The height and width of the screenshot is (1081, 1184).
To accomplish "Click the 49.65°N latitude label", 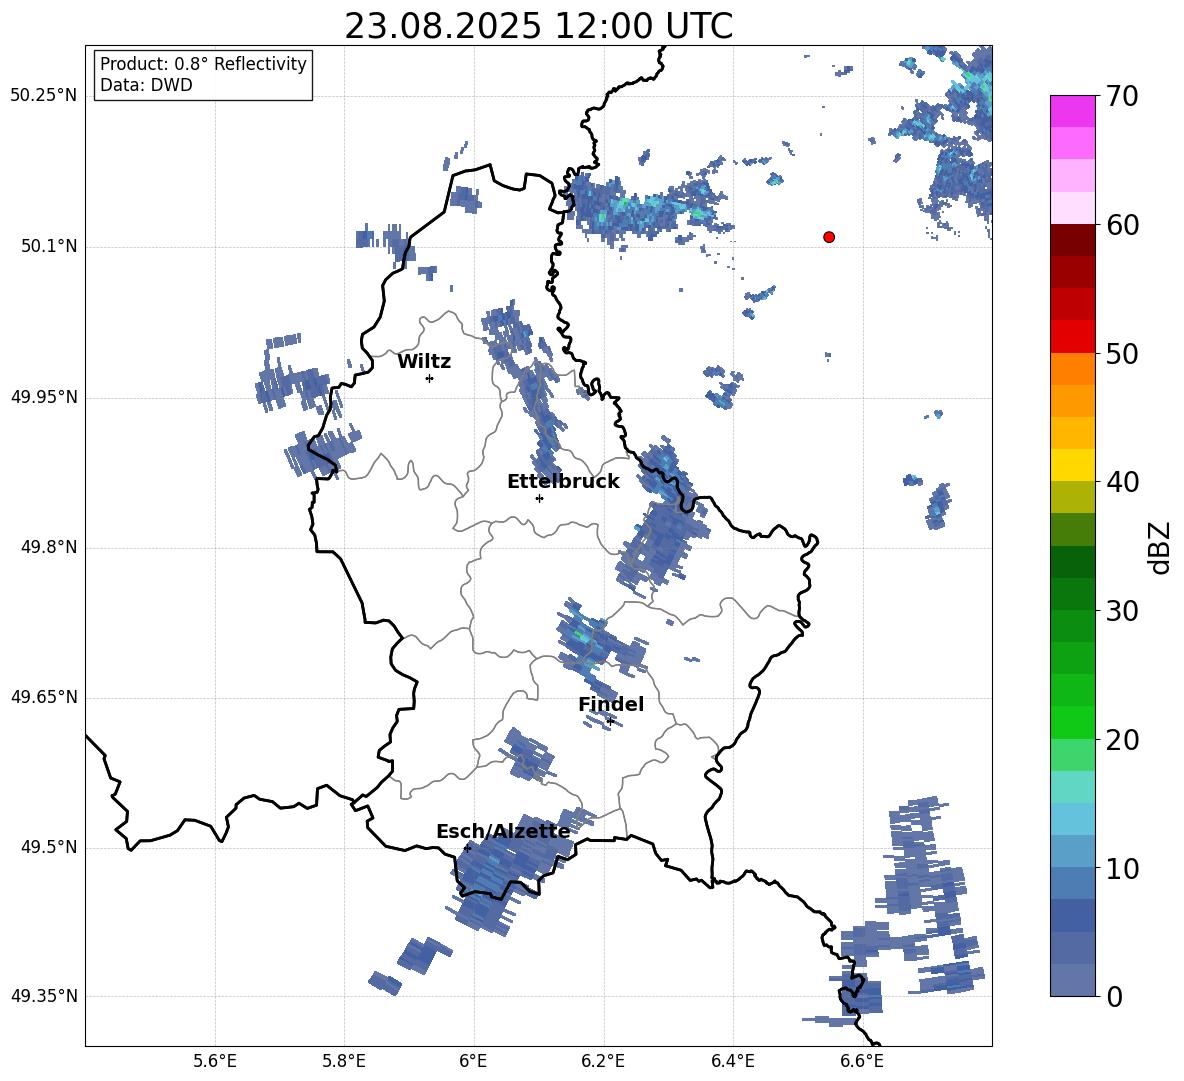I will pos(44,697).
